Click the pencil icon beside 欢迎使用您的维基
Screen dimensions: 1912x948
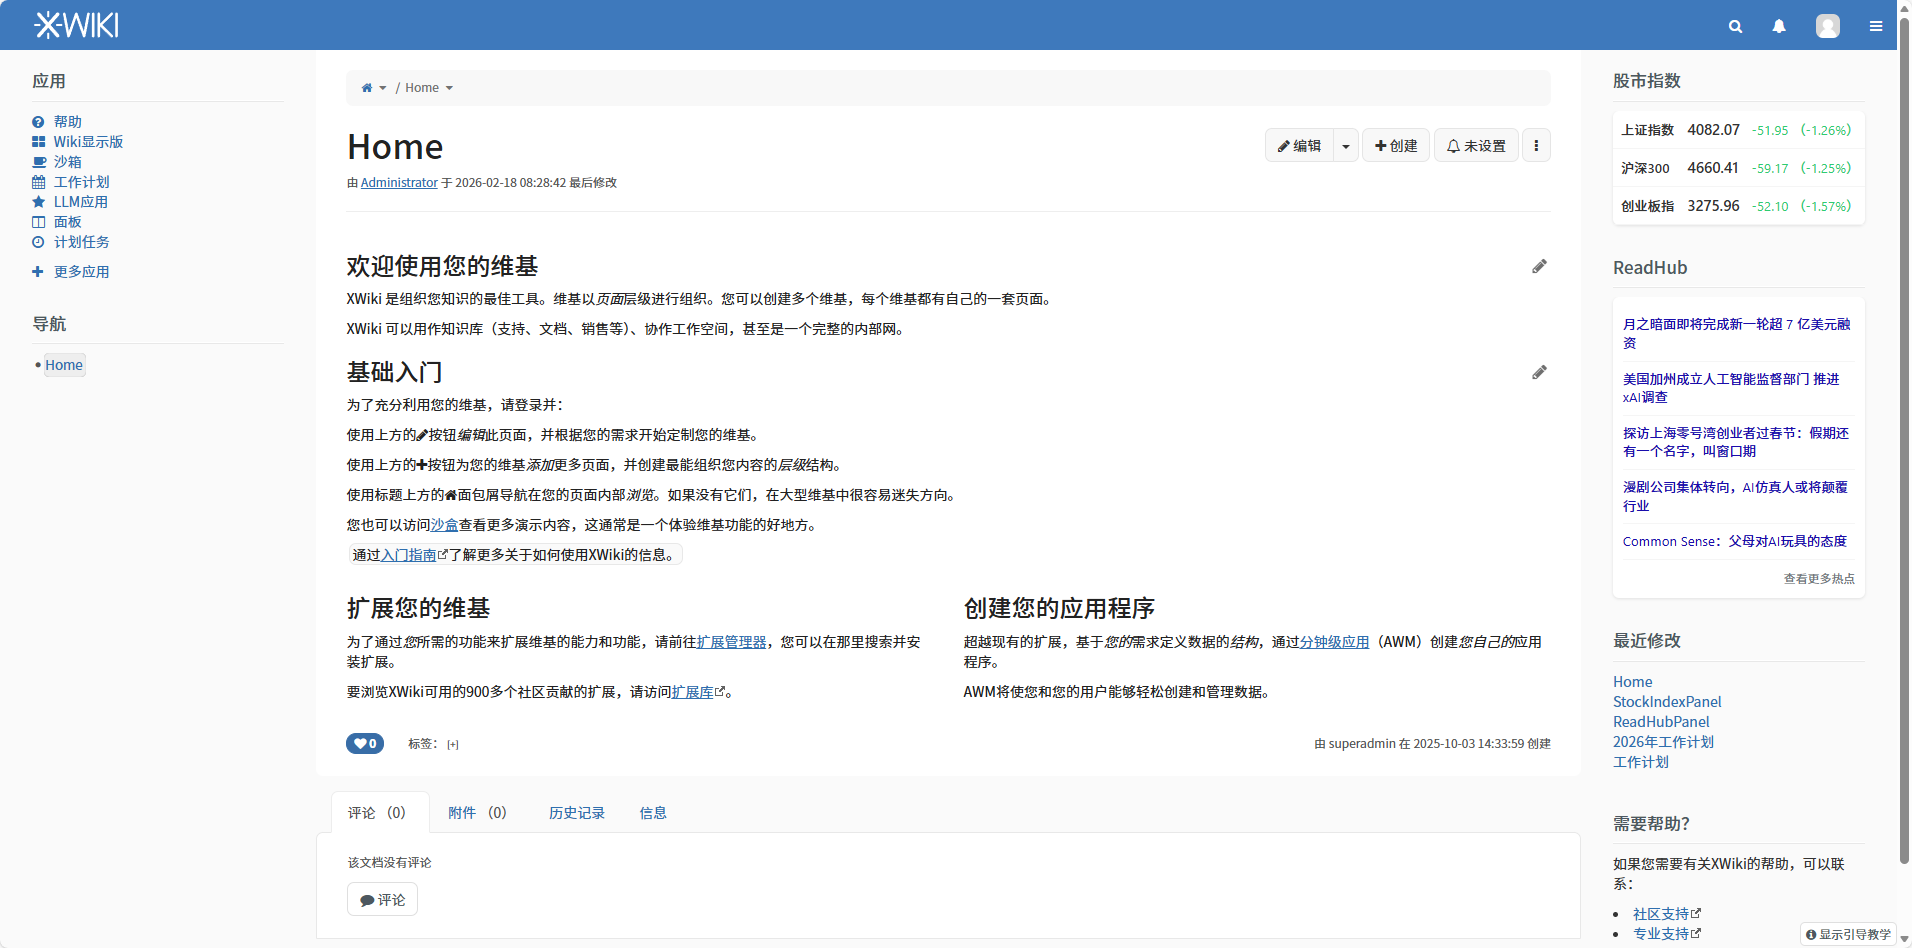coord(1539,267)
